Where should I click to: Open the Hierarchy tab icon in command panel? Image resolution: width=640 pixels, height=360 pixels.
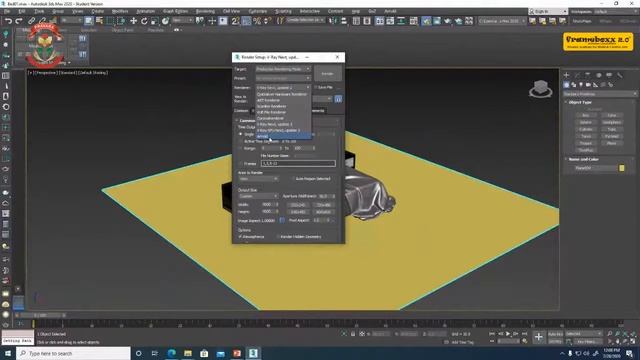point(588,75)
